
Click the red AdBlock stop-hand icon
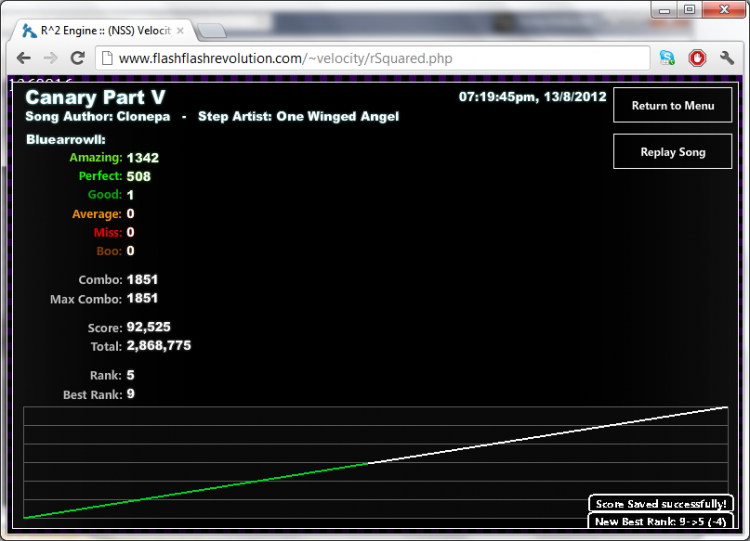click(x=697, y=58)
